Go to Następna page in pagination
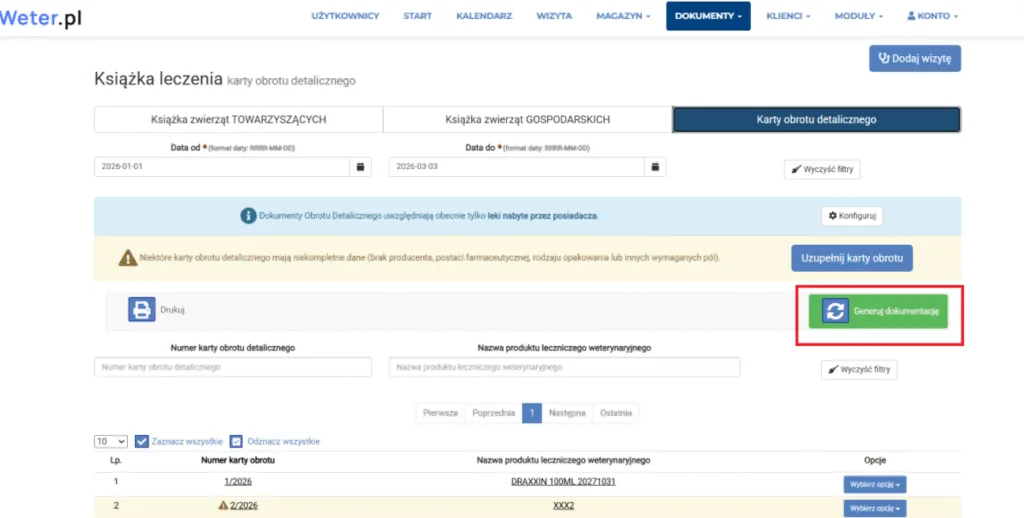Screen dimensions: 1024x518 point(567,413)
